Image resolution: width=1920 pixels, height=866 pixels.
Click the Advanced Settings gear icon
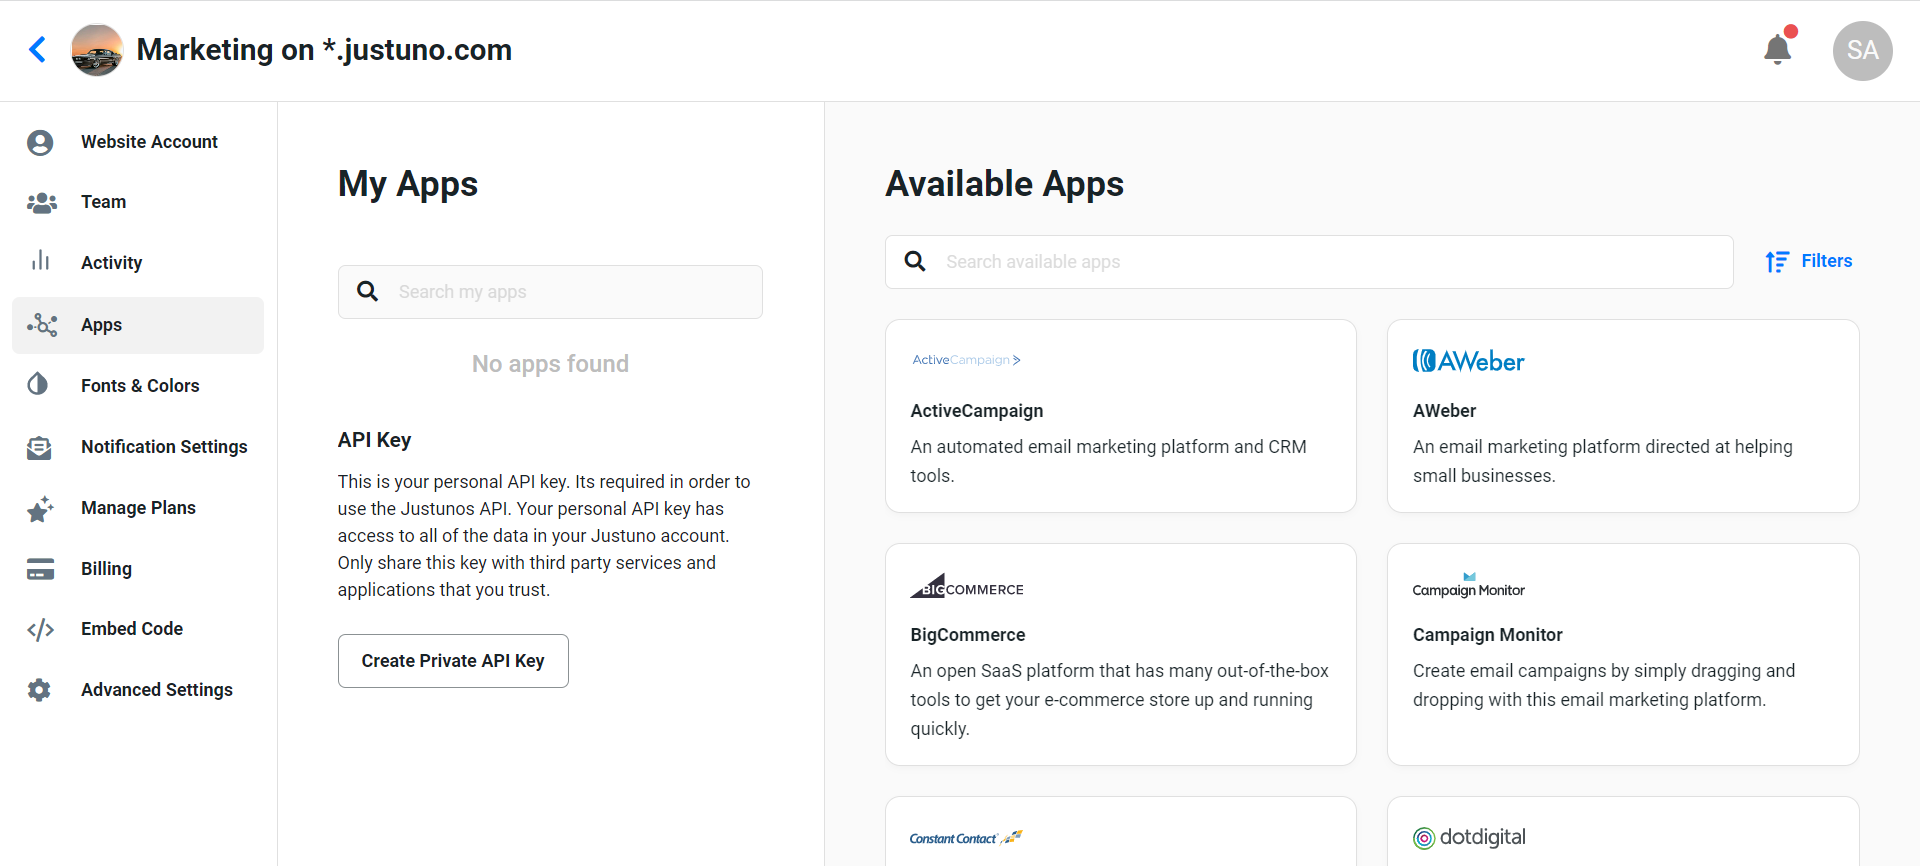click(39, 690)
